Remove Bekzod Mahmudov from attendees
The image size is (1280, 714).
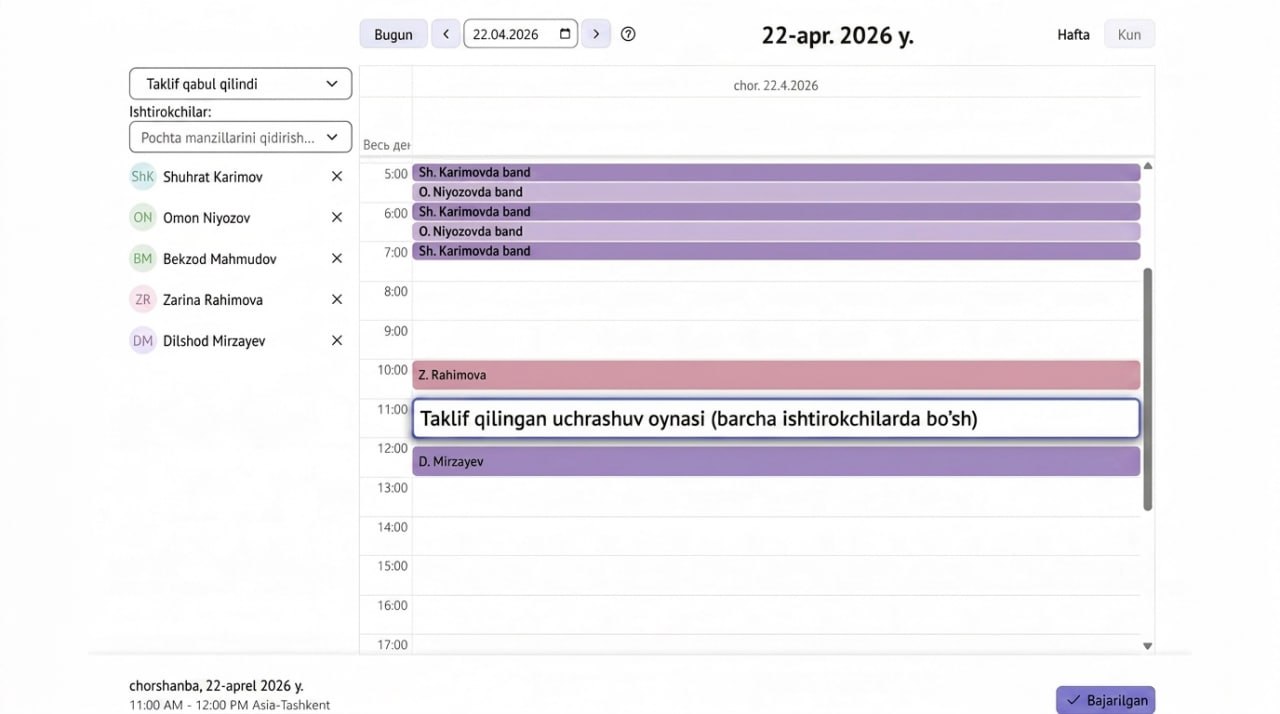[337, 258]
